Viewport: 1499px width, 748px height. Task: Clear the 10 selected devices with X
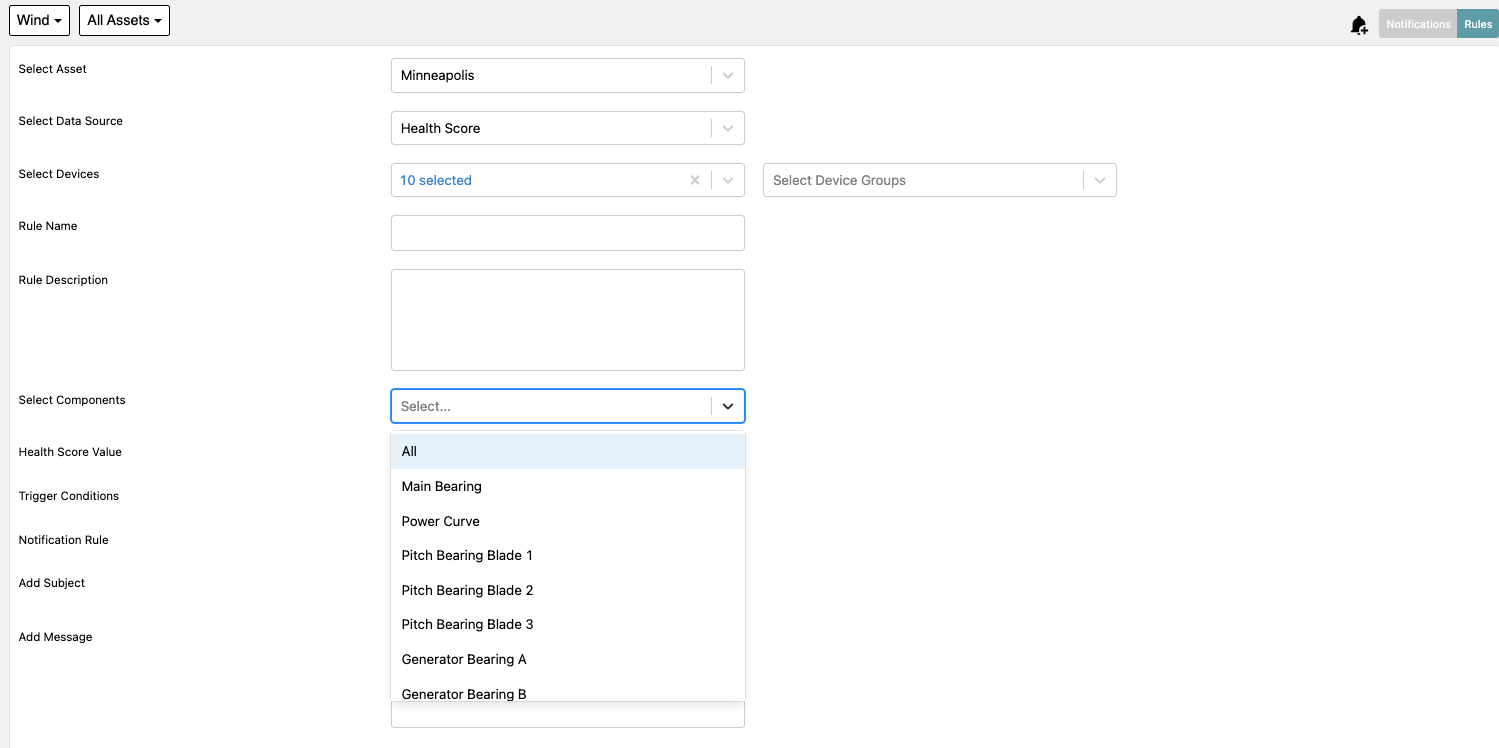pos(695,181)
